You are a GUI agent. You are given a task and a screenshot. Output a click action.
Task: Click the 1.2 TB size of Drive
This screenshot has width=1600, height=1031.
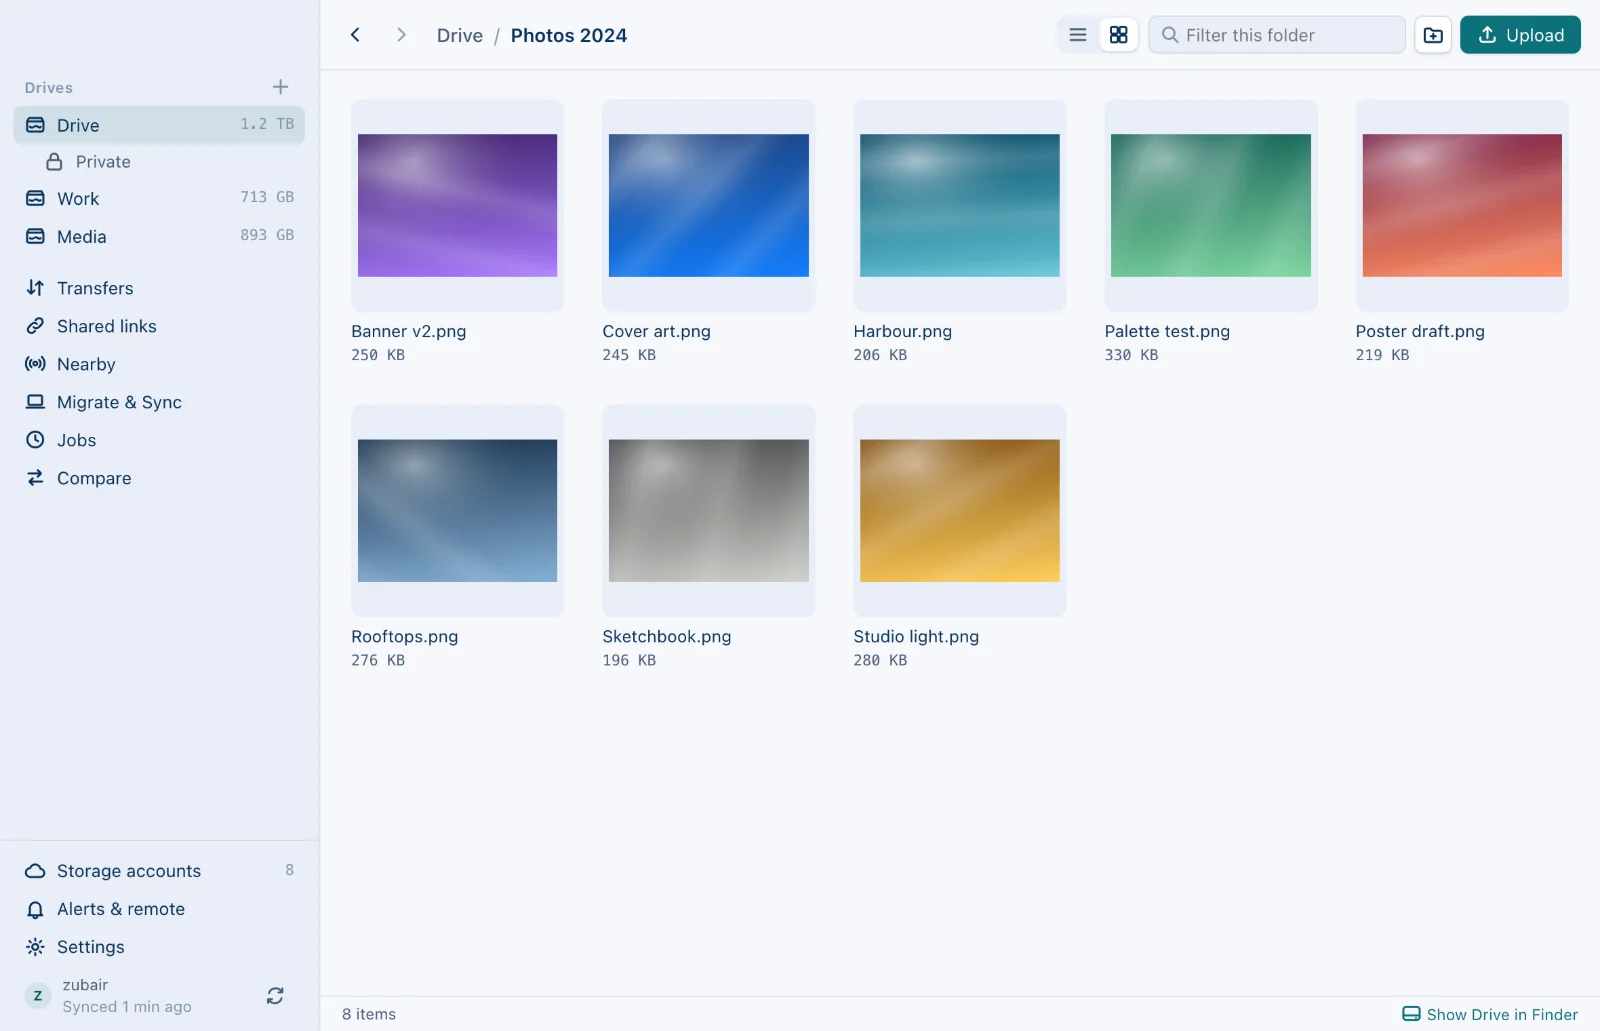(267, 124)
